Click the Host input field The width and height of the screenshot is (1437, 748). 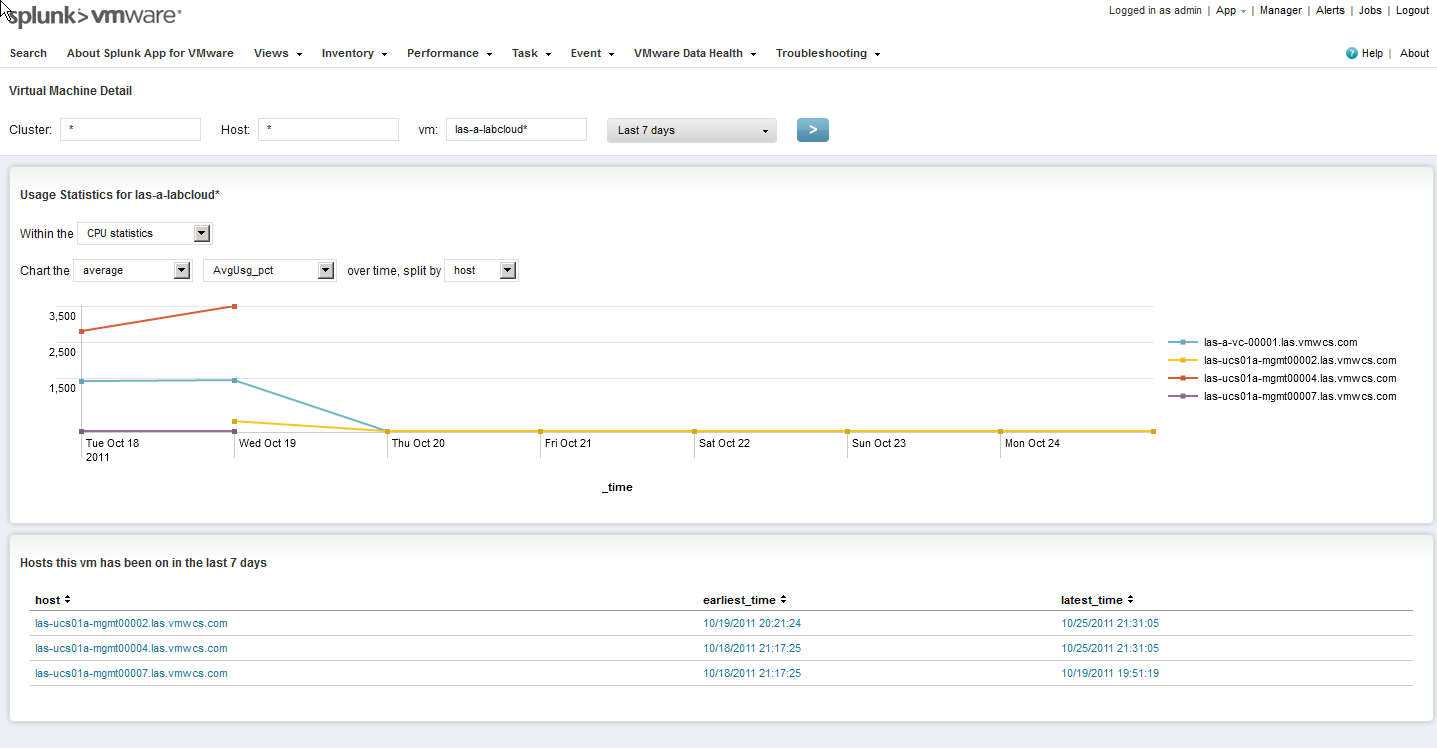tap(328, 129)
